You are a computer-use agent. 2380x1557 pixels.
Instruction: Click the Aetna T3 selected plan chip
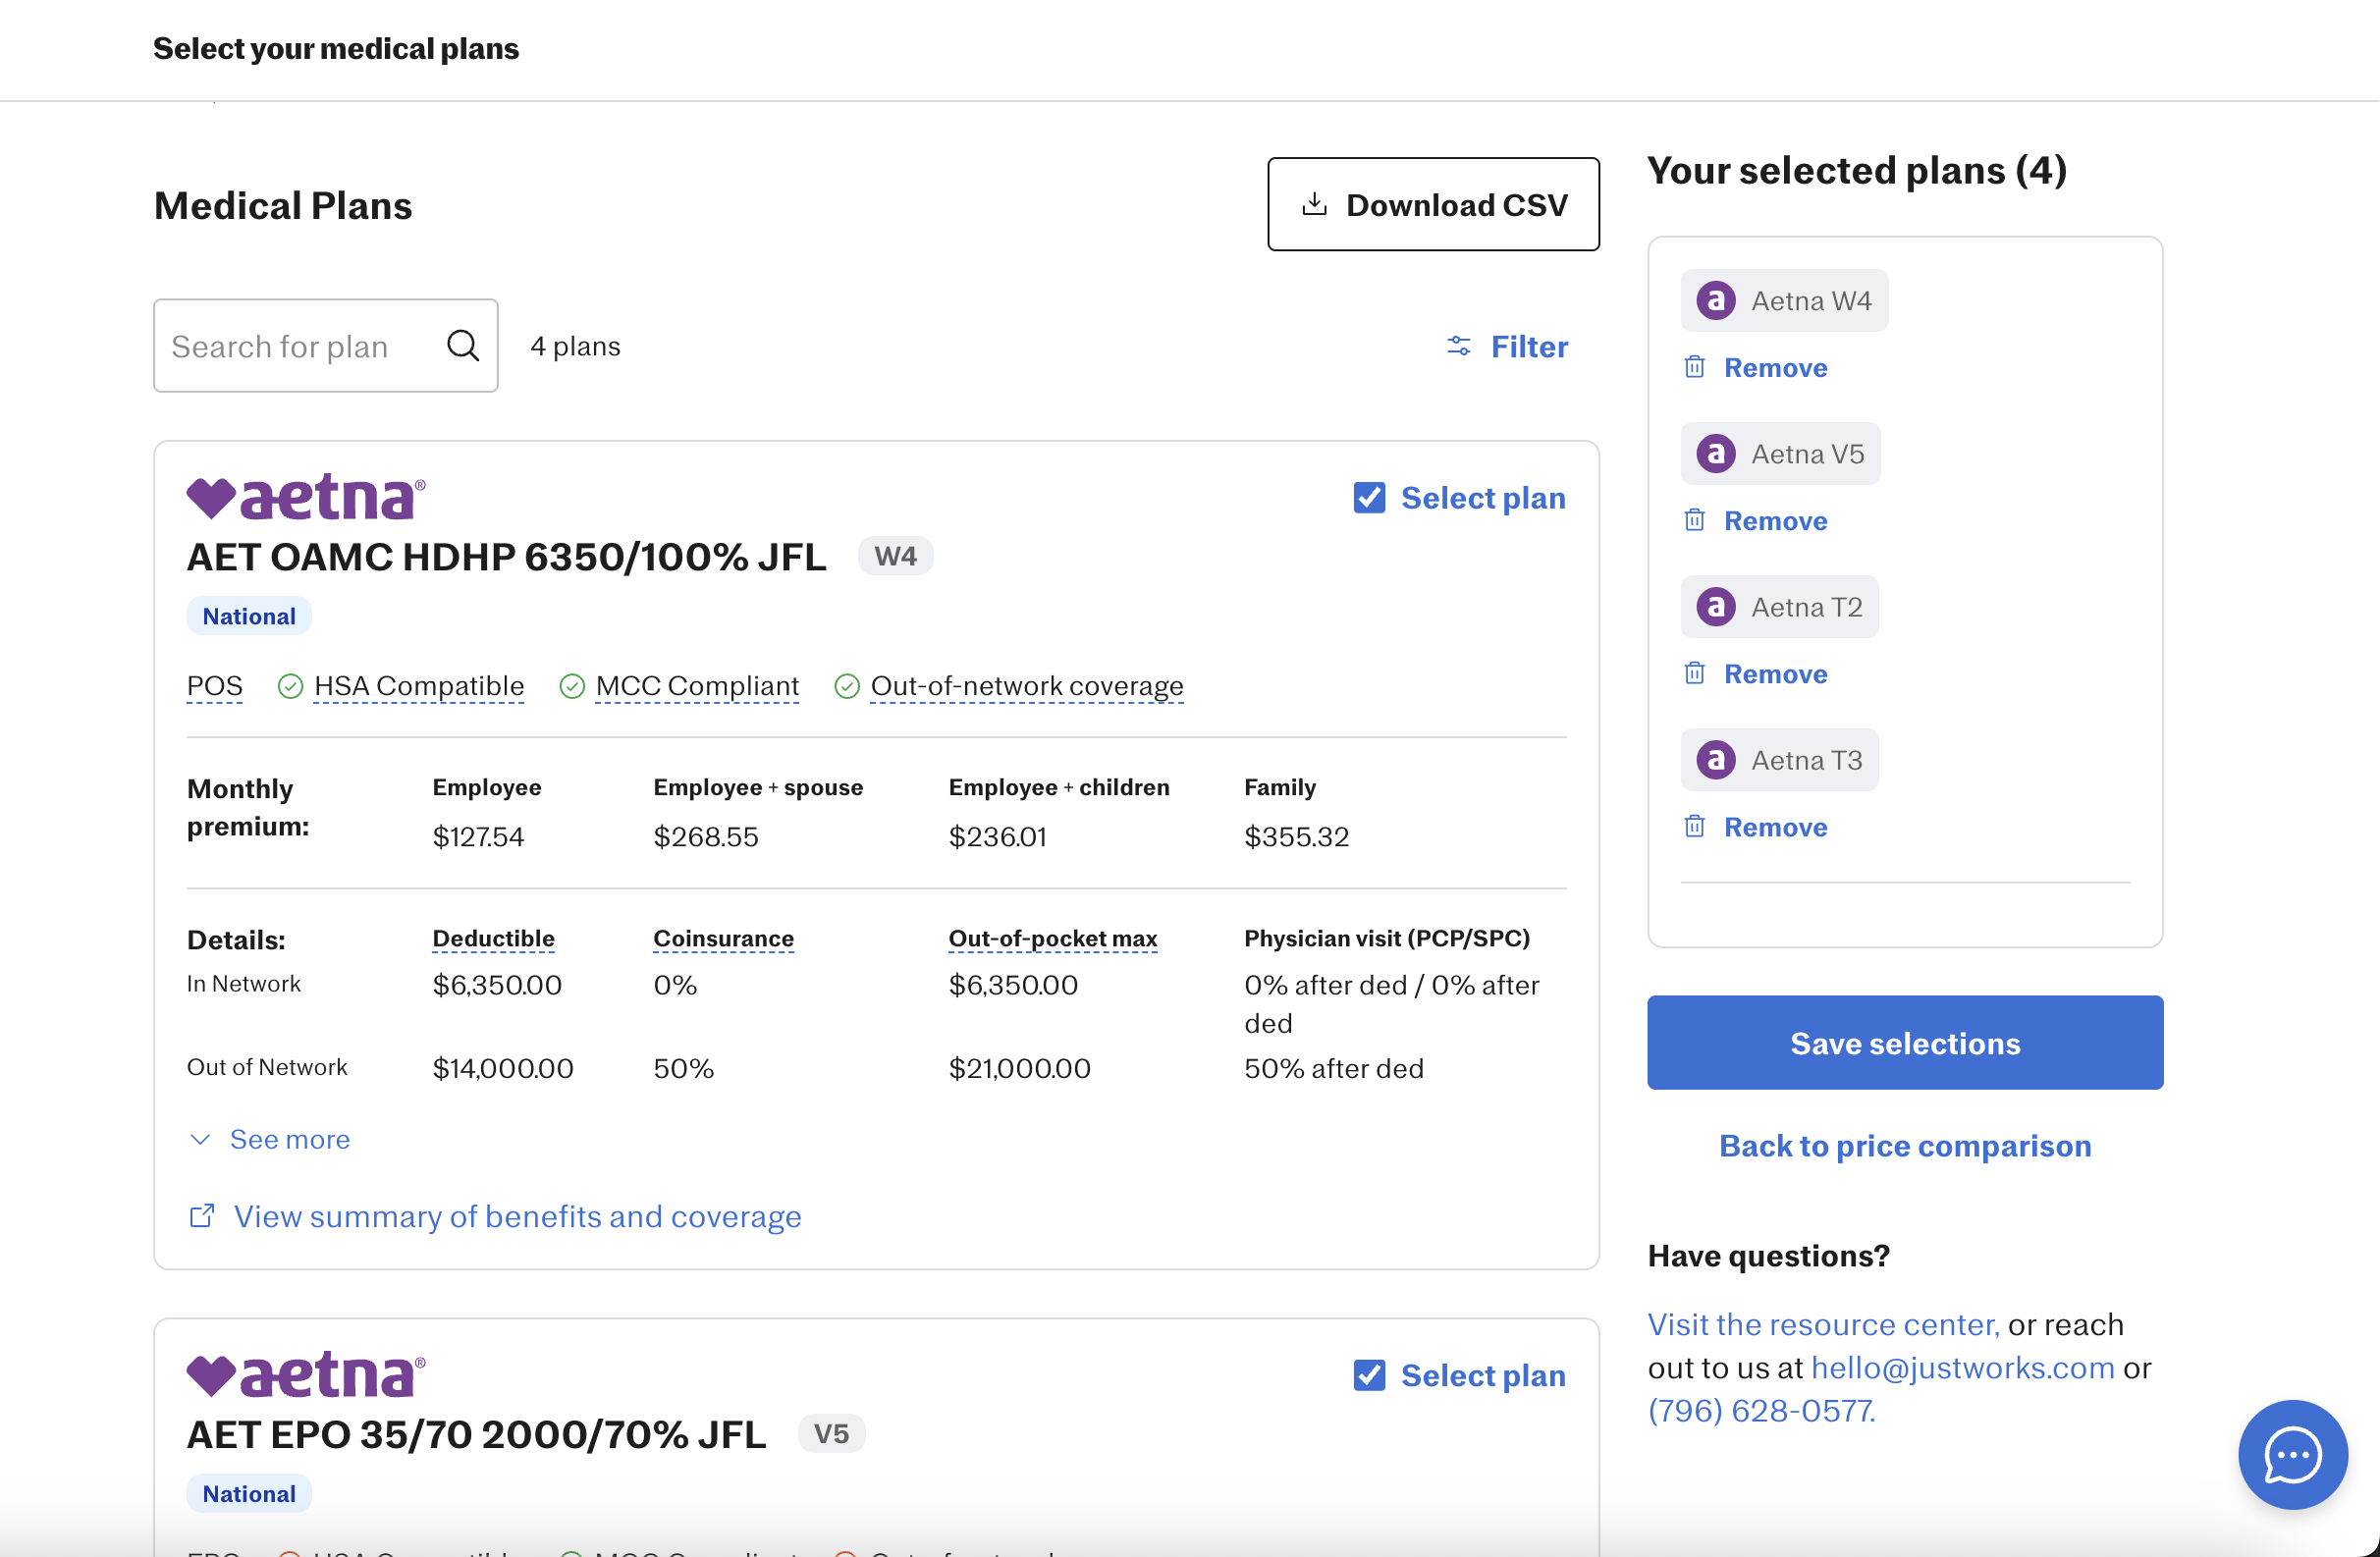1779,759
